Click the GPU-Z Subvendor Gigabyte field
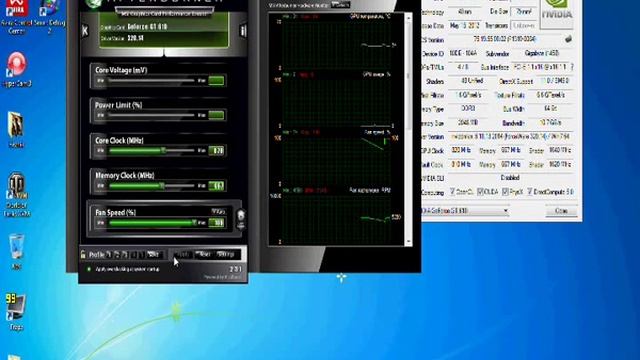 (x=542, y=53)
